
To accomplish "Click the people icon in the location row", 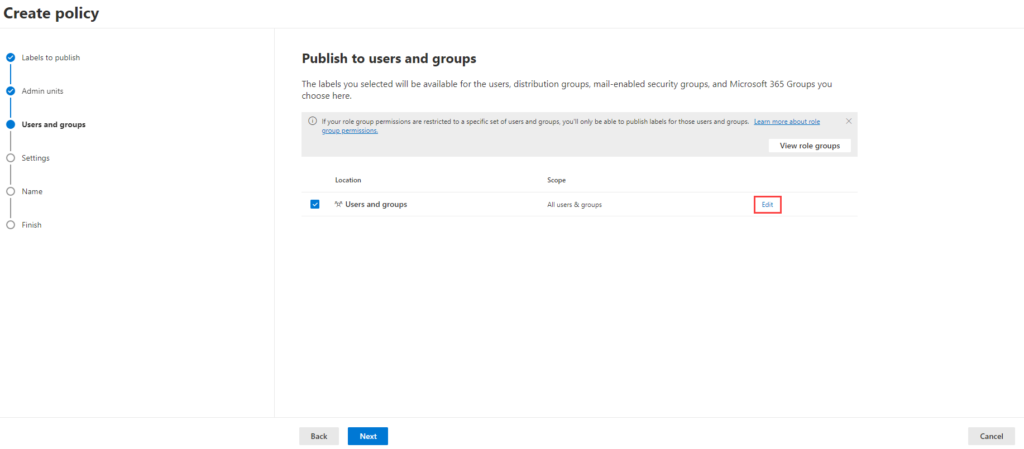I will click(338, 204).
